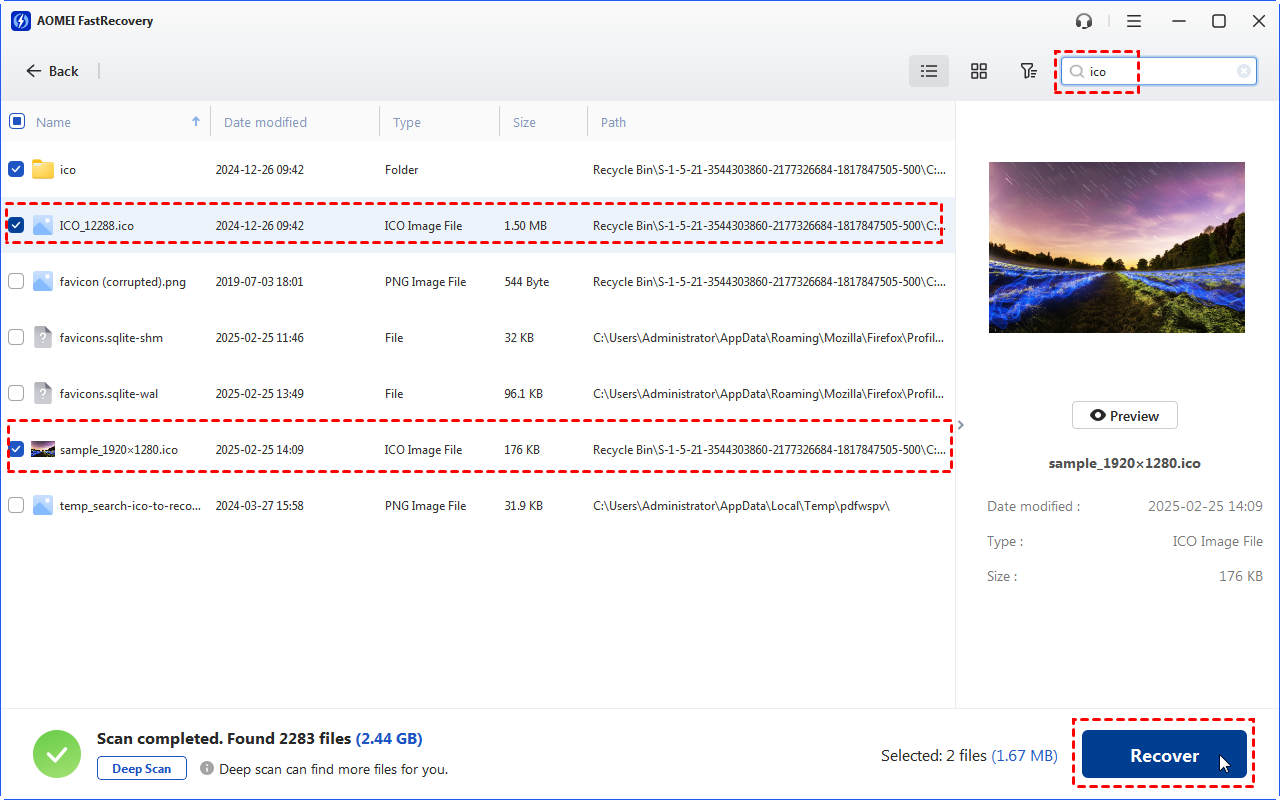1280x800 pixels.
Task: Toggle the Name sort direction arrow
Action: (x=195, y=121)
